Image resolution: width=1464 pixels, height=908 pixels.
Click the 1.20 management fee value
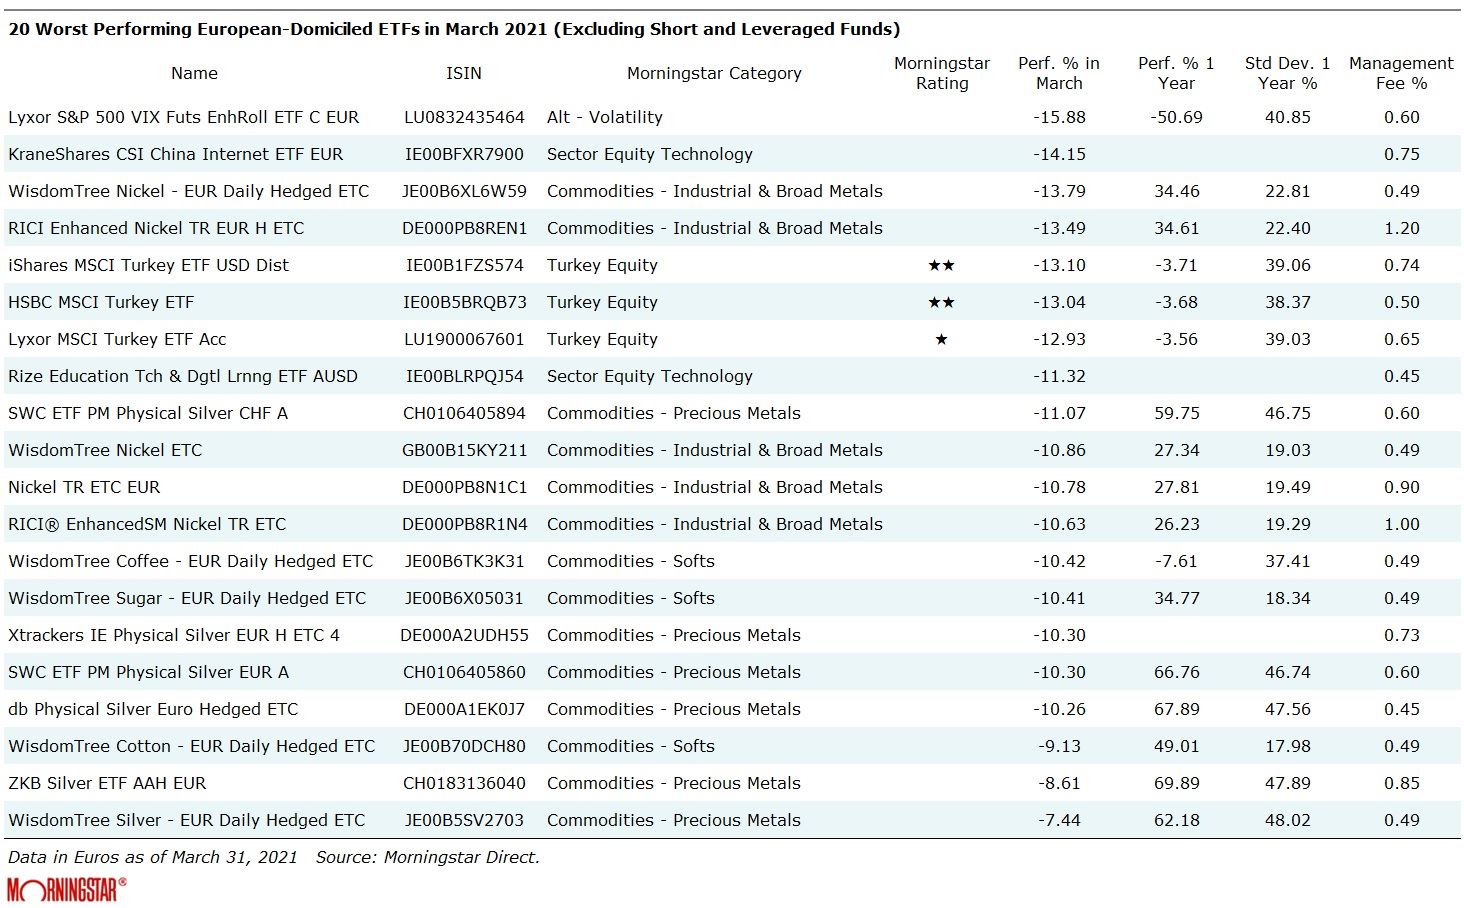click(x=1401, y=228)
